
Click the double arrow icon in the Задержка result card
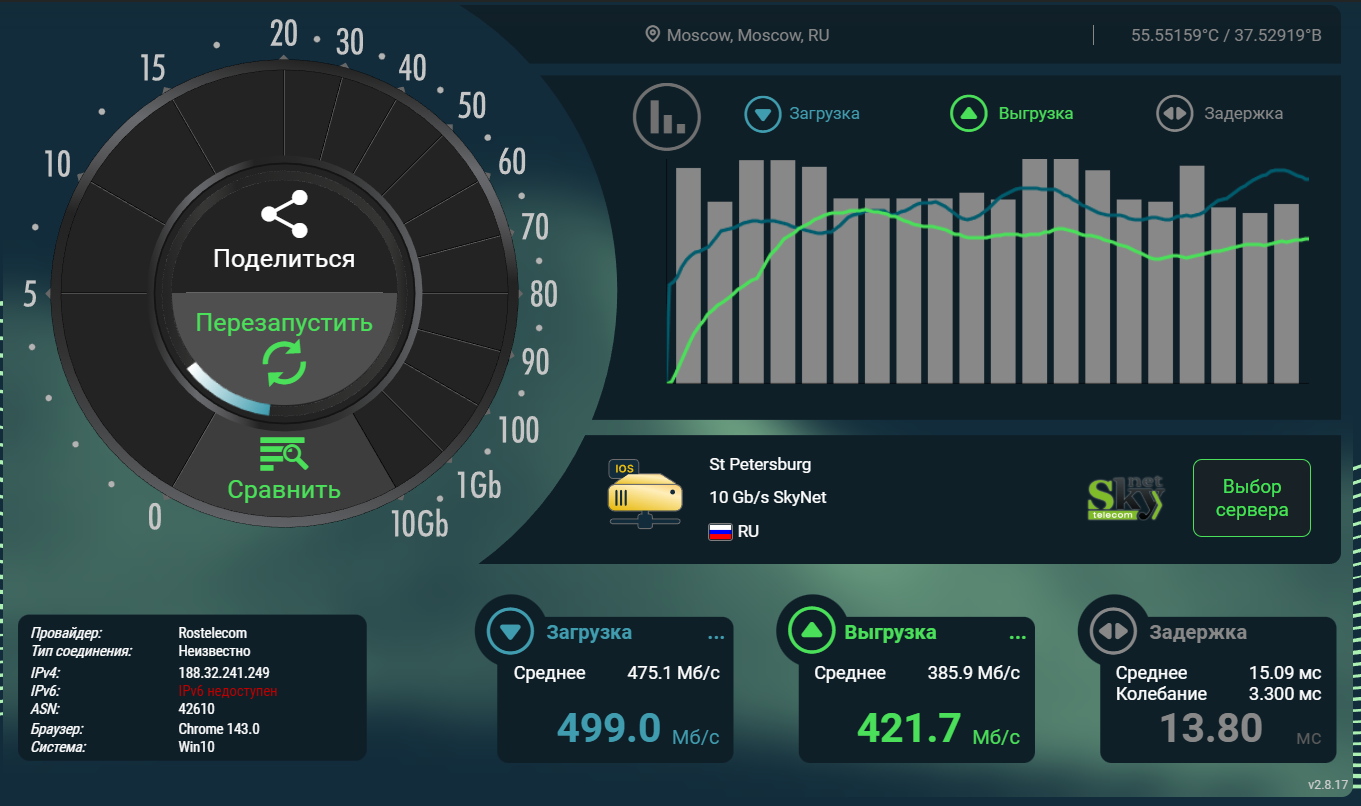click(x=1113, y=632)
